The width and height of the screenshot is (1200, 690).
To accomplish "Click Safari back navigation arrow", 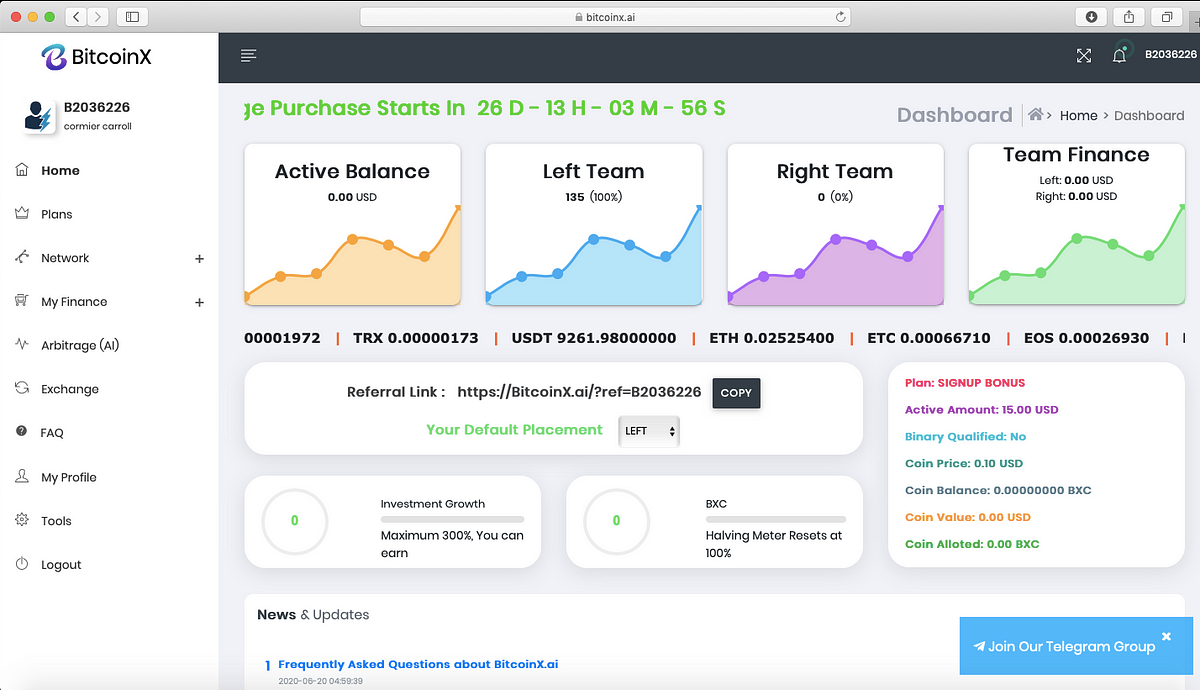I will 77,16.
